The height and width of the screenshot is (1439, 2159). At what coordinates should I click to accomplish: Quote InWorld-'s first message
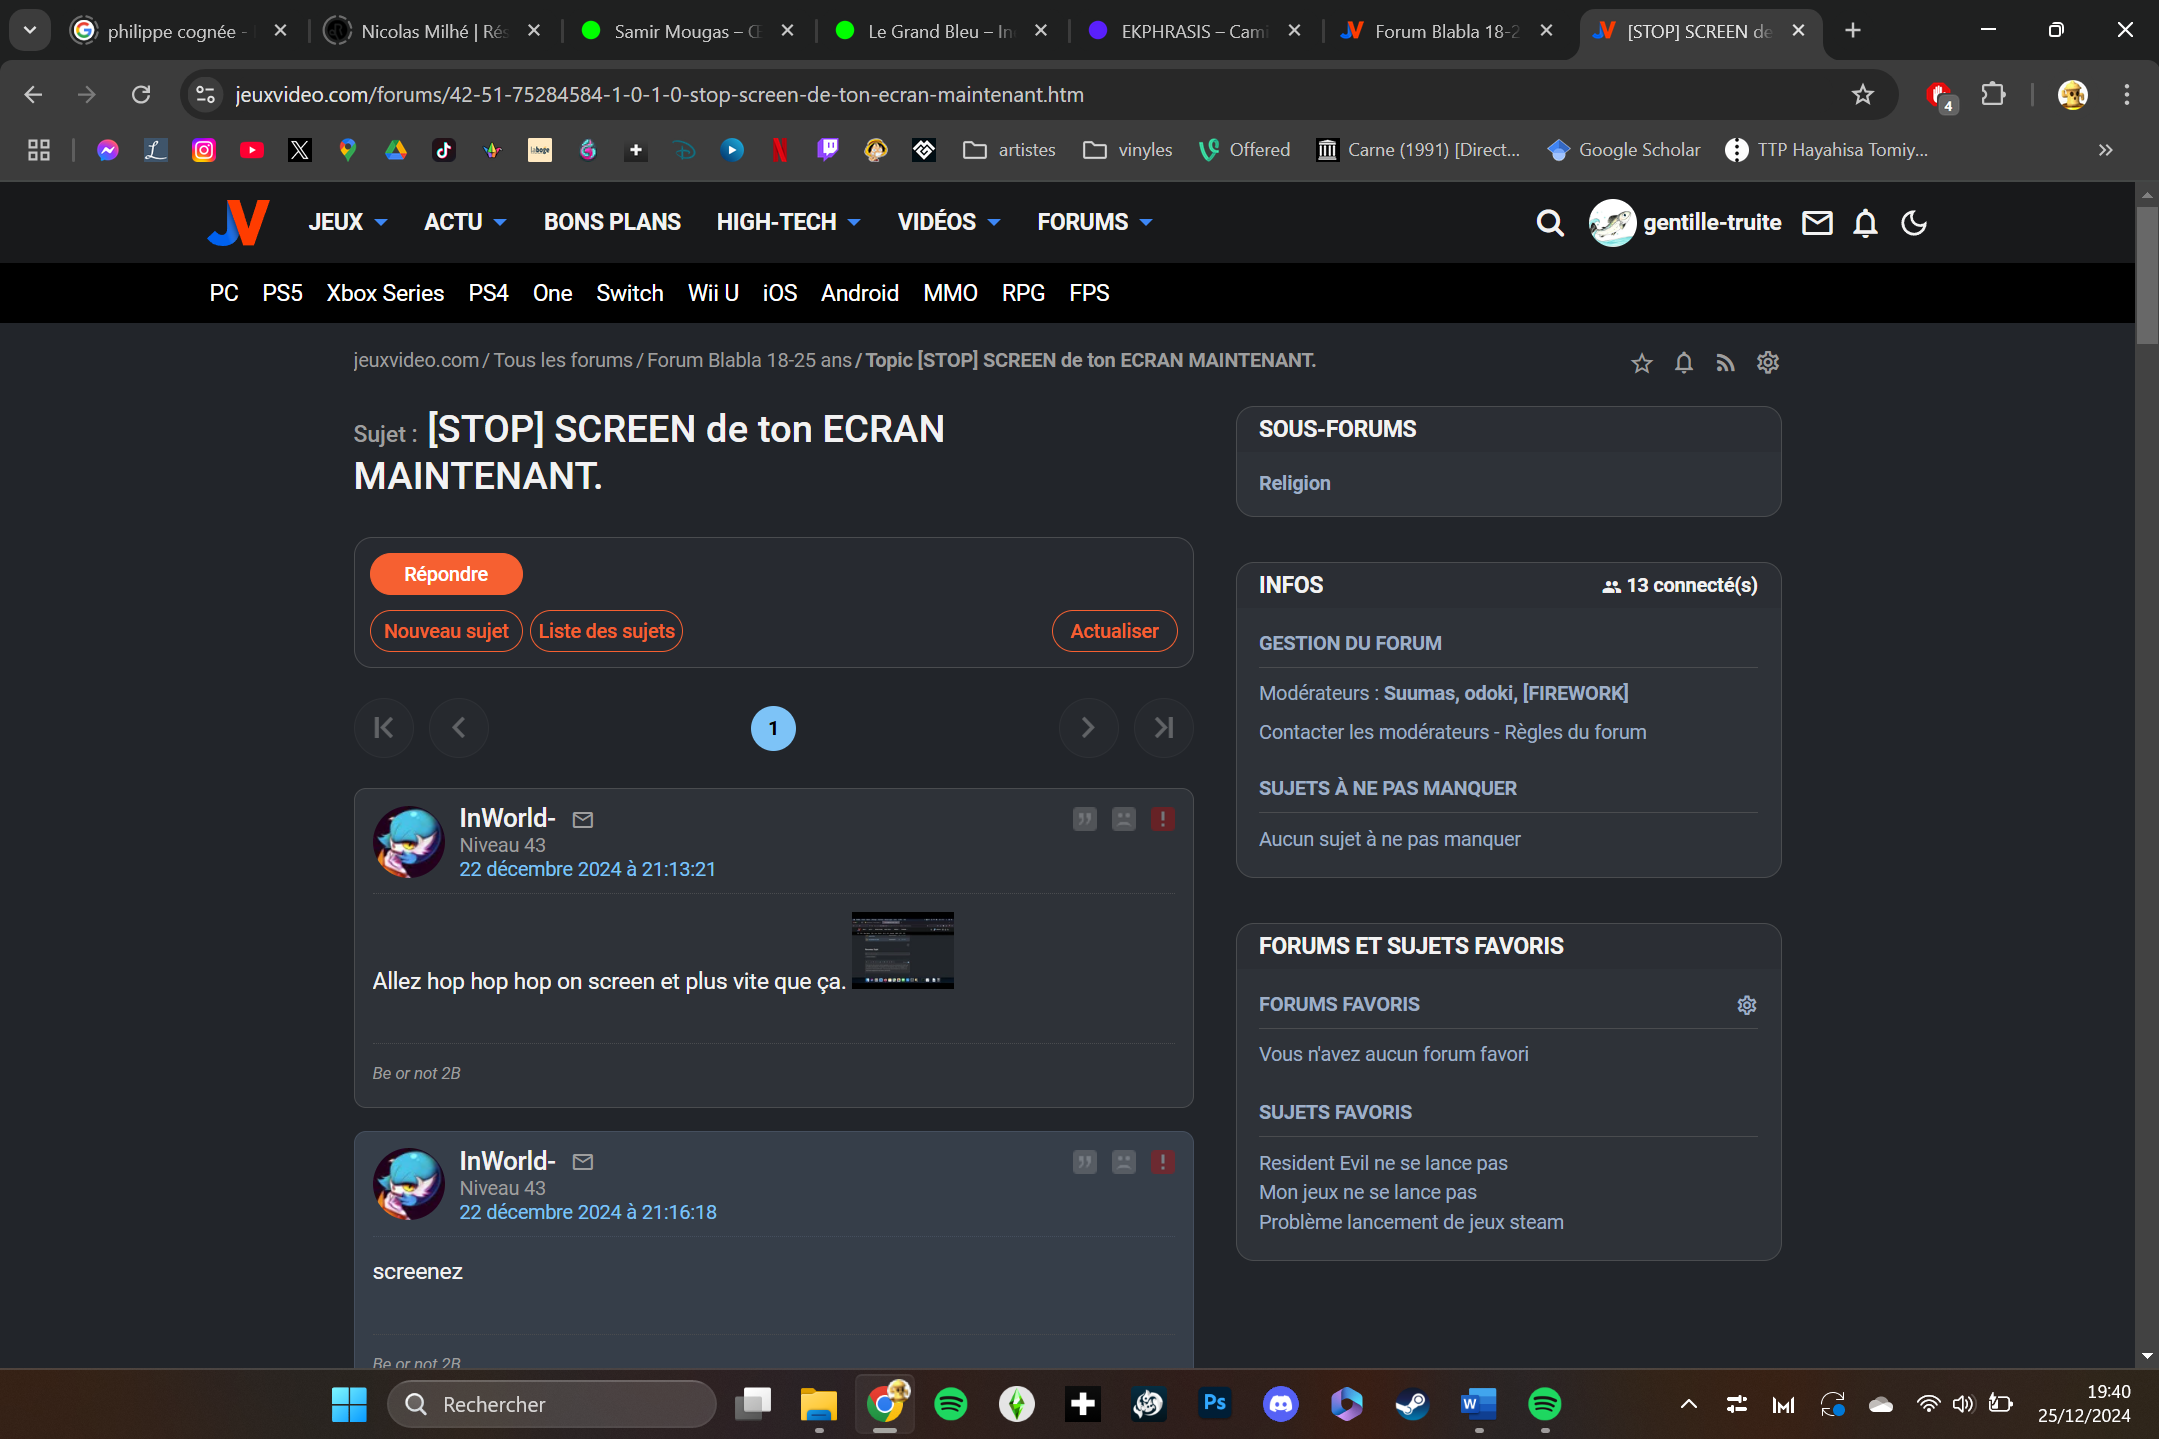pos(1084,820)
